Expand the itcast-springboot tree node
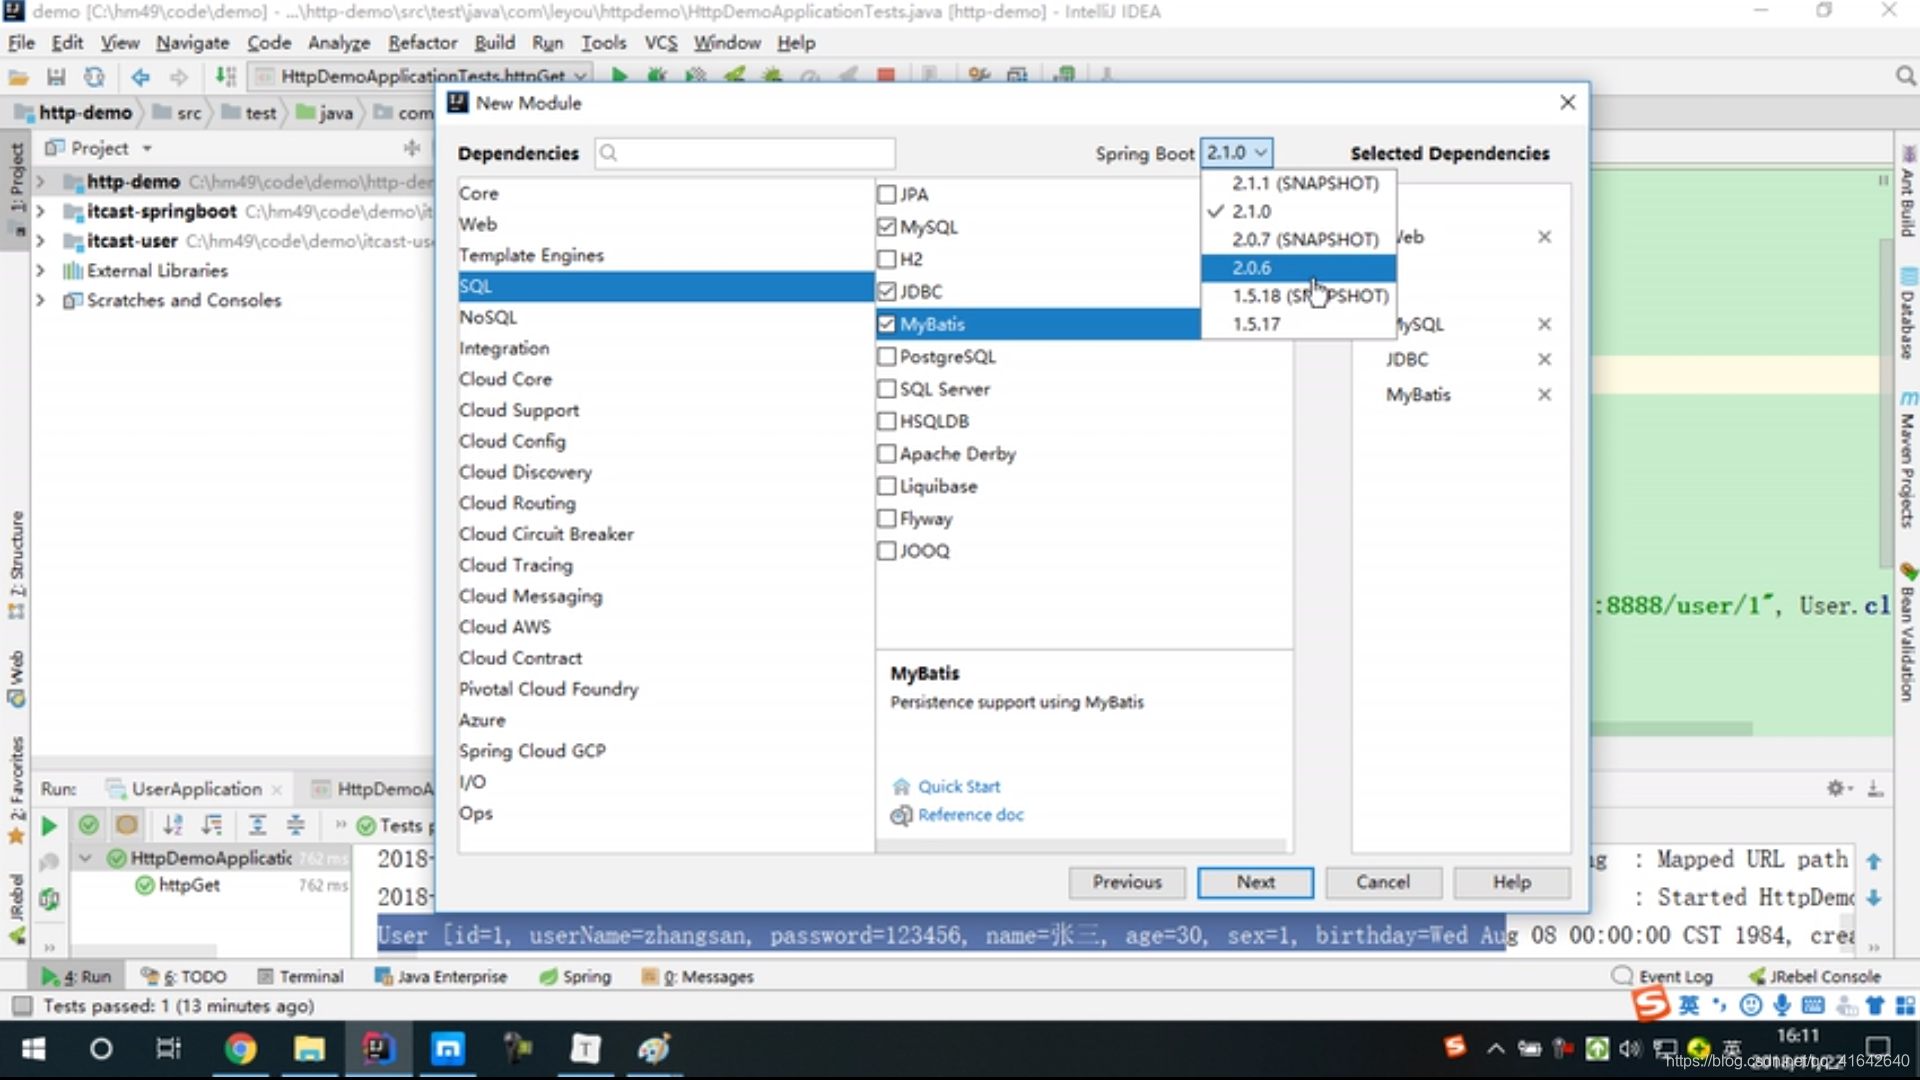 40,211
